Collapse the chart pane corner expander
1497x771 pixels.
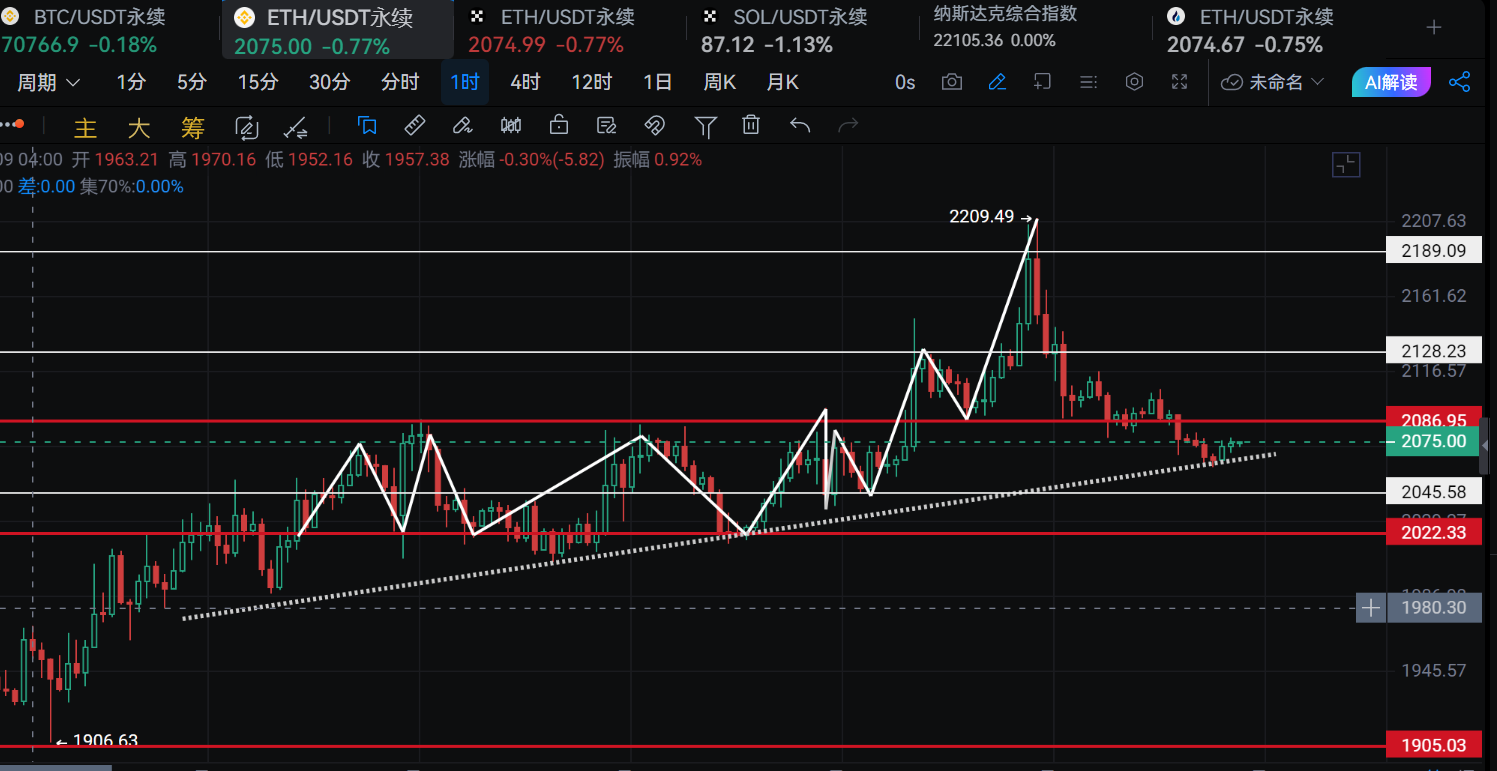(x=1347, y=166)
